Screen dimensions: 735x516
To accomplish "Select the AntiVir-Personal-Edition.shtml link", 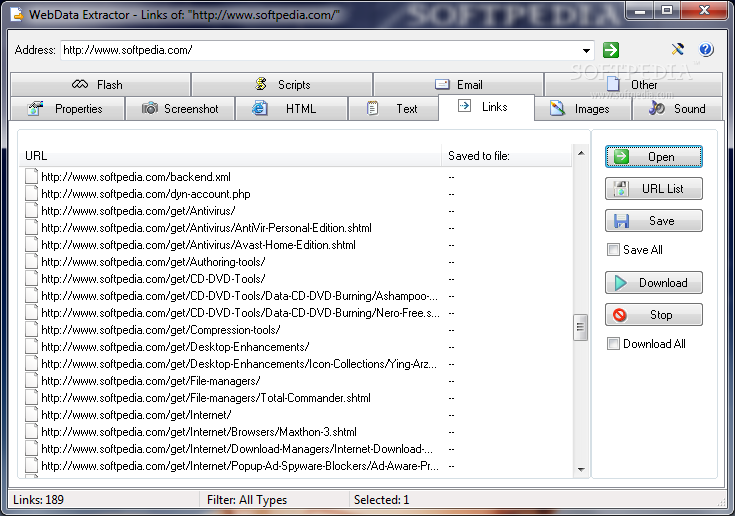I will coord(206,228).
